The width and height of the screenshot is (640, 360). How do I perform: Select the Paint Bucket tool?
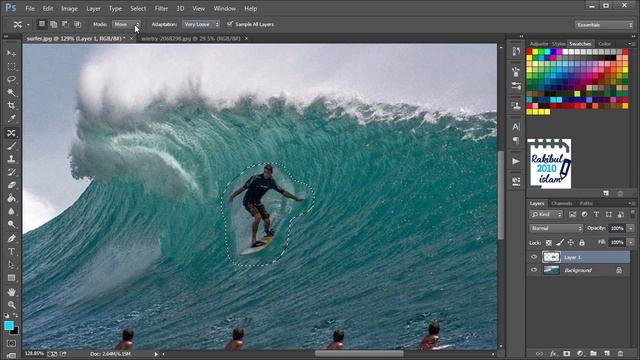[x=11, y=198]
